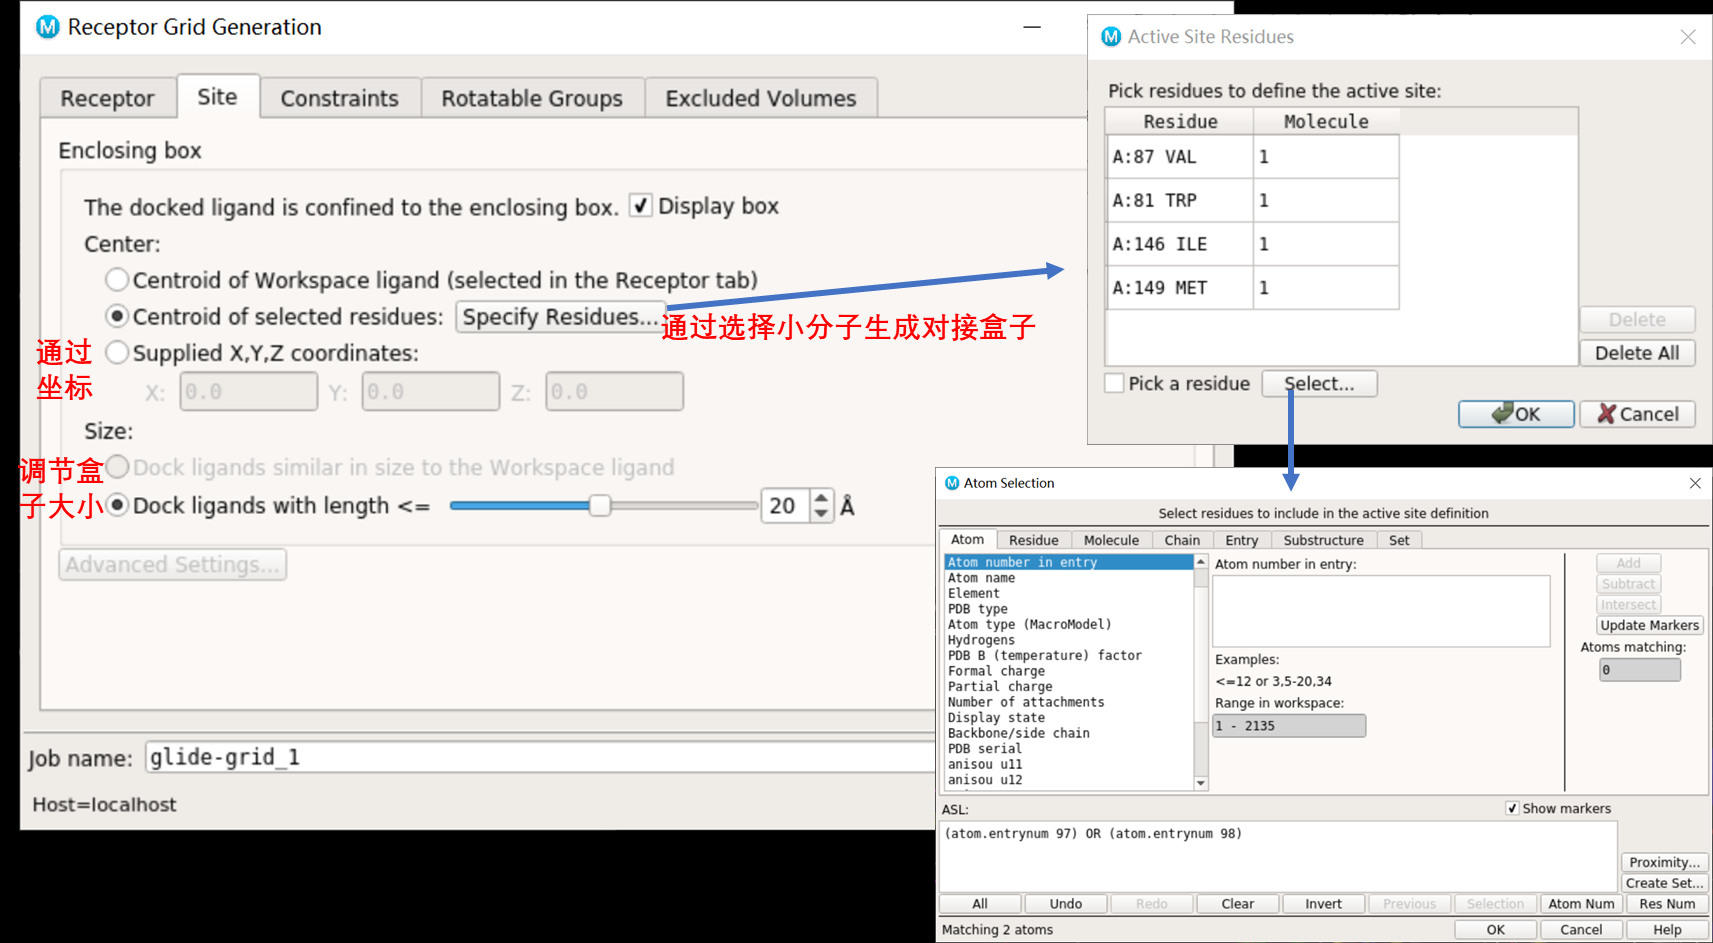The width and height of the screenshot is (1713, 943).
Task: Click the All button in Atom Selection
Action: 980,904
